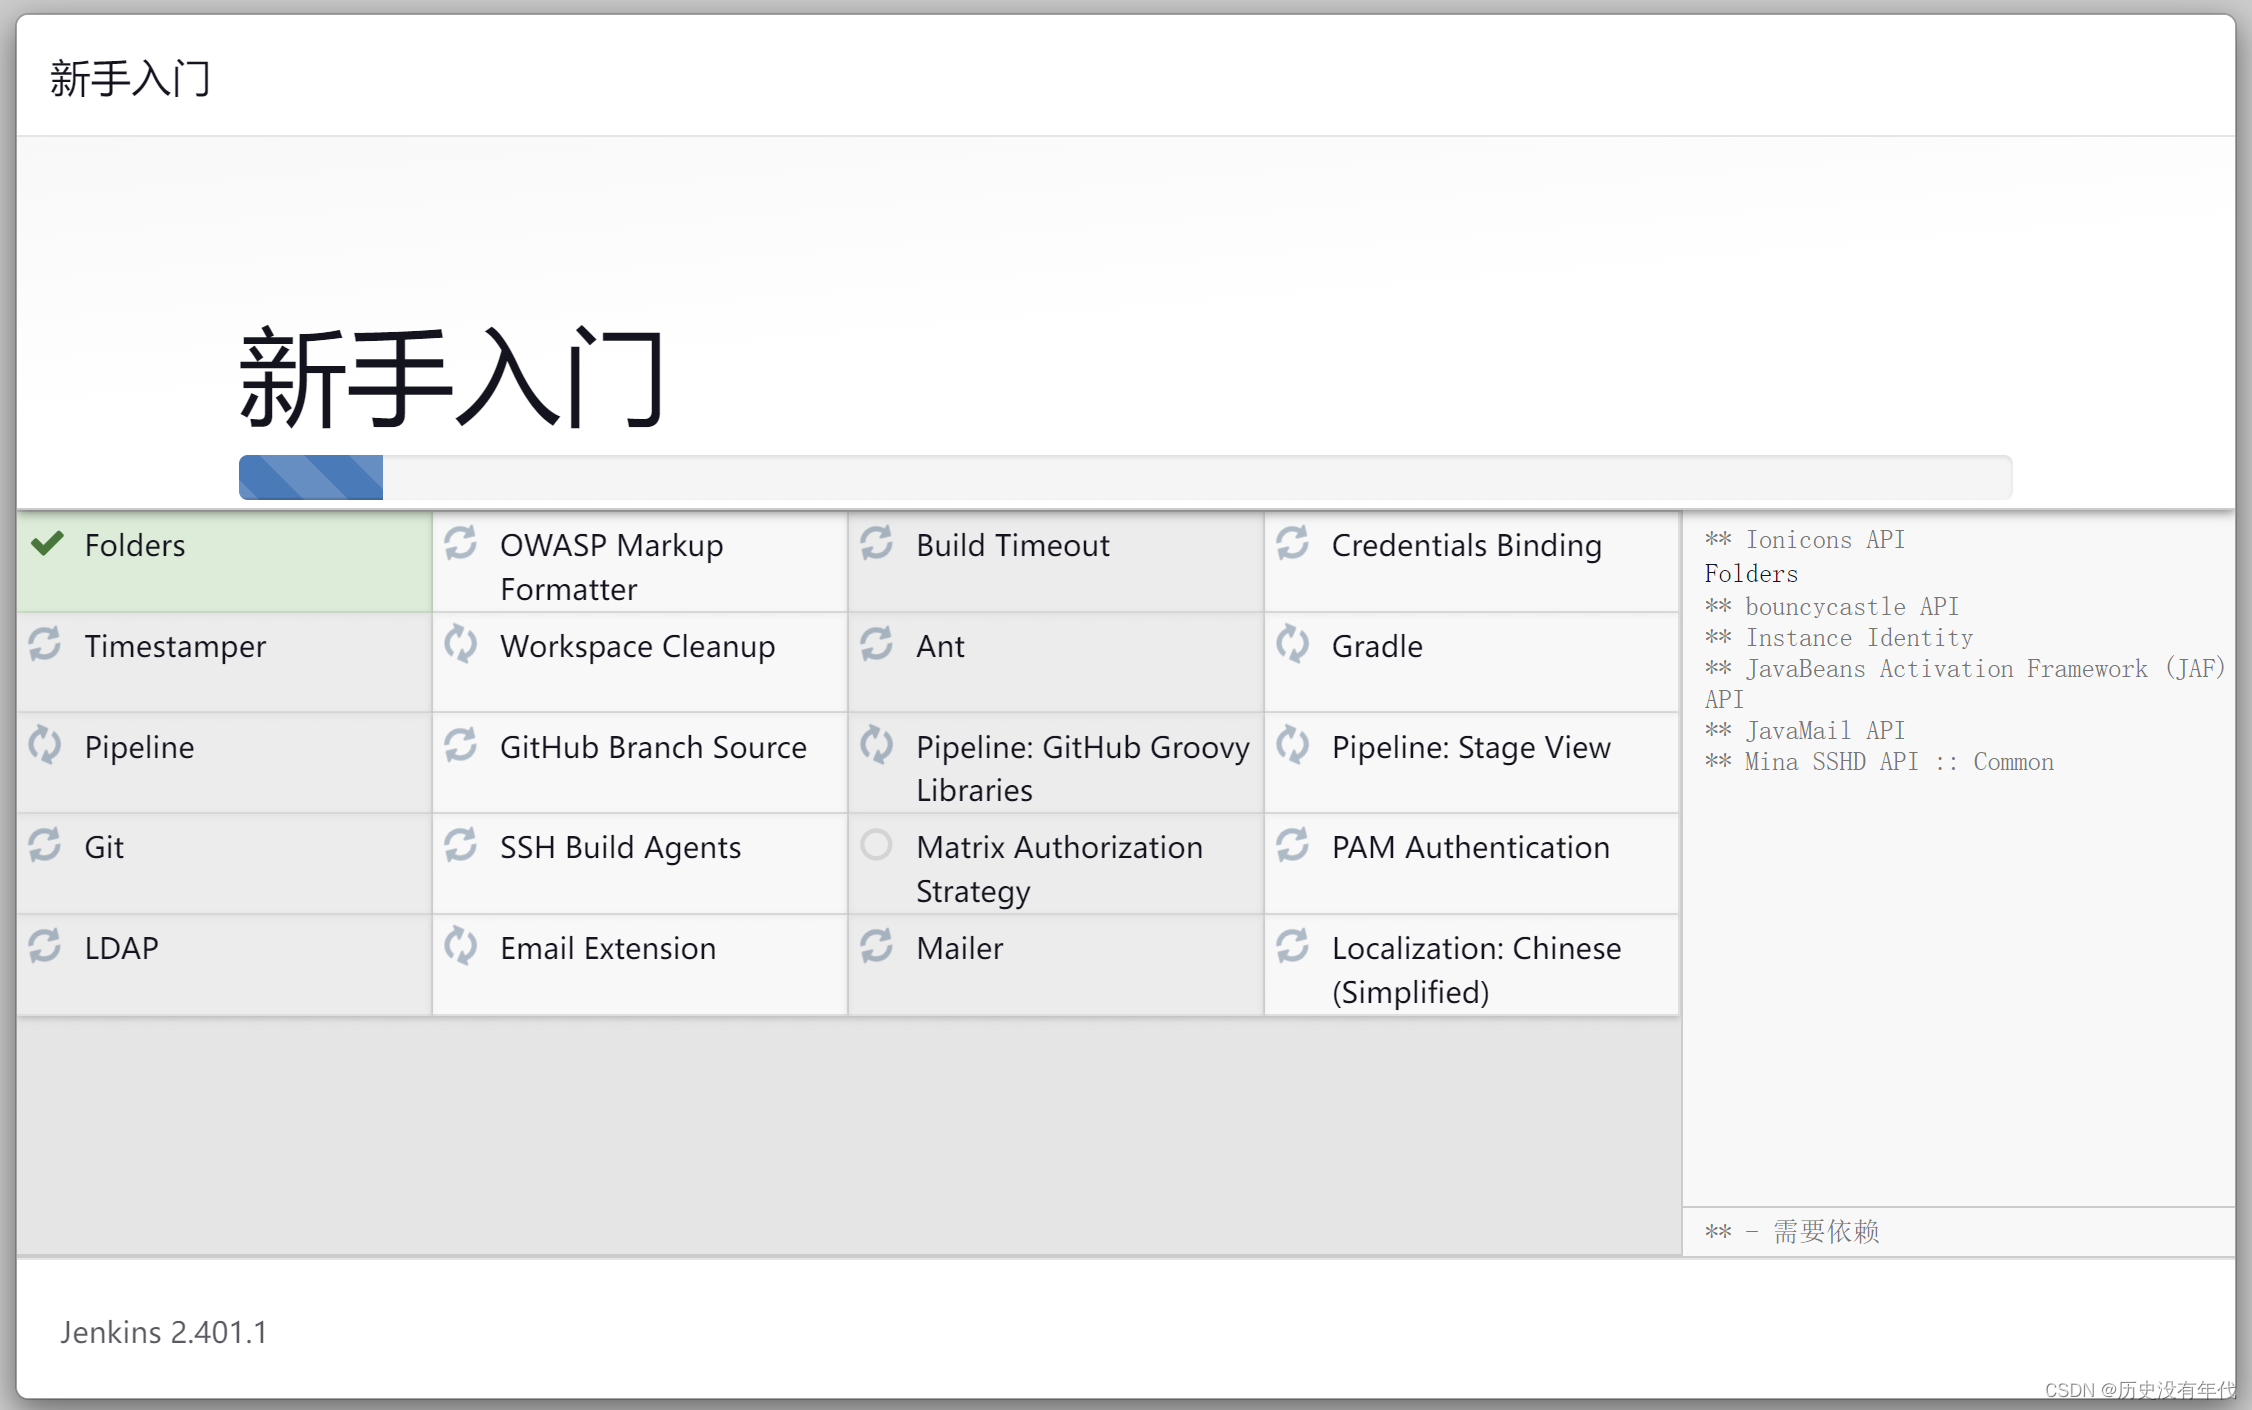Click the sync icon beside Mailer
2252x1410 pixels.
coord(876,946)
